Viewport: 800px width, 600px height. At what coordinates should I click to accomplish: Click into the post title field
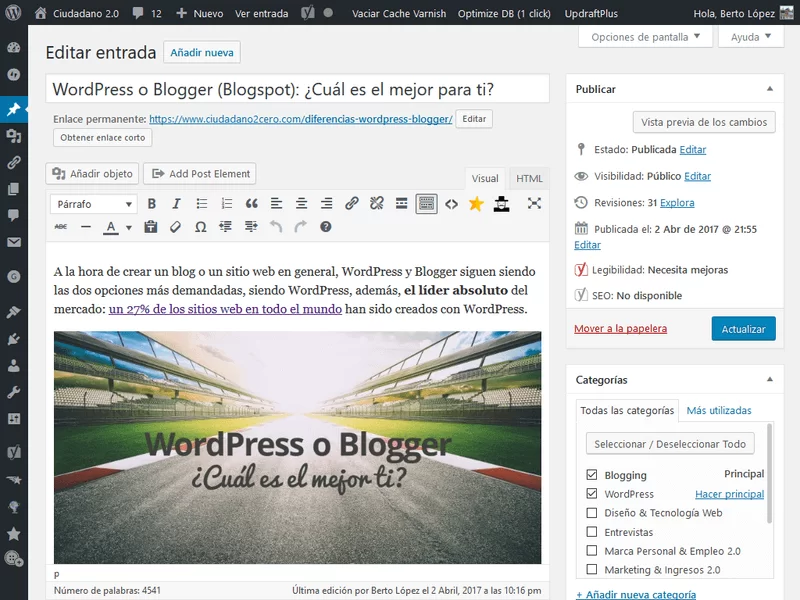click(297, 89)
